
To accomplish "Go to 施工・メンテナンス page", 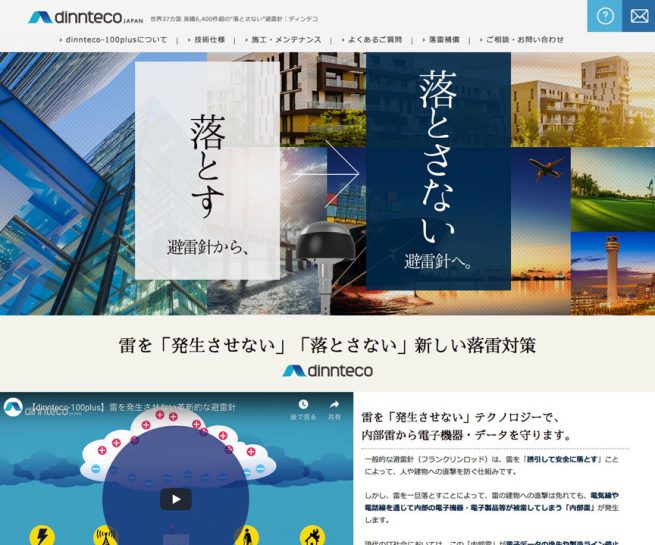I will coord(286,40).
